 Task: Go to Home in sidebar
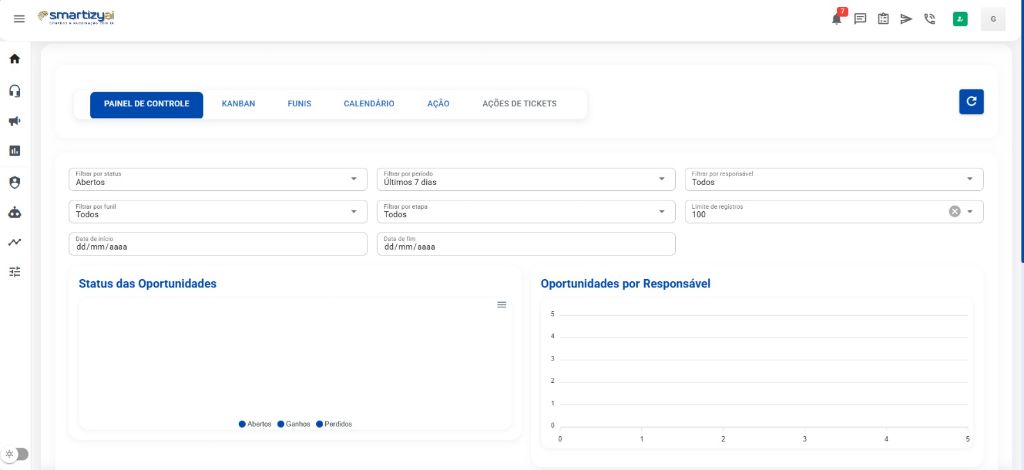point(14,59)
